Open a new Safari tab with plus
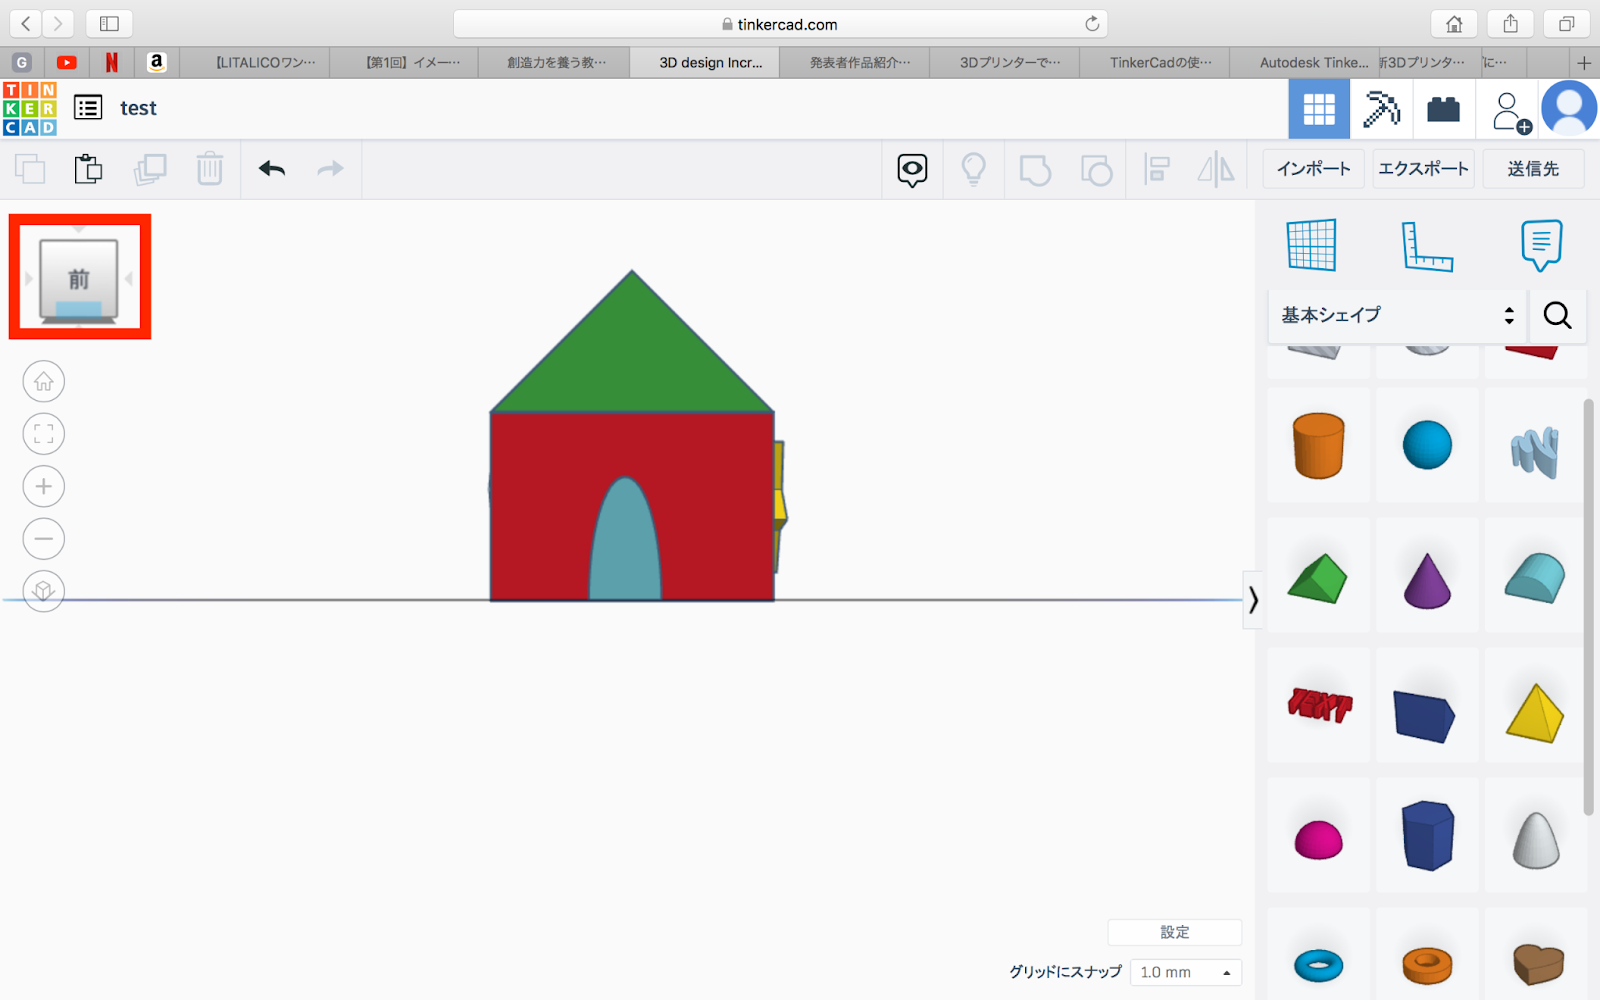This screenshot has height=1000, width=1600. [x=1584, y=62]
